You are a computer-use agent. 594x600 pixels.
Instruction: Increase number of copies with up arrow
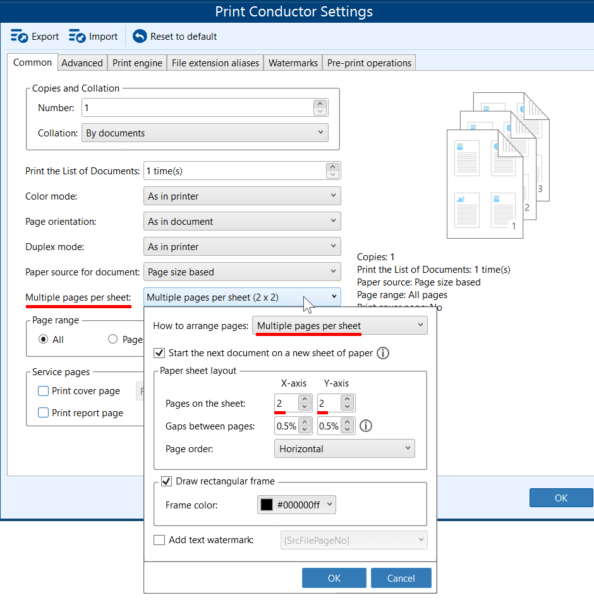tap(320, 104)
